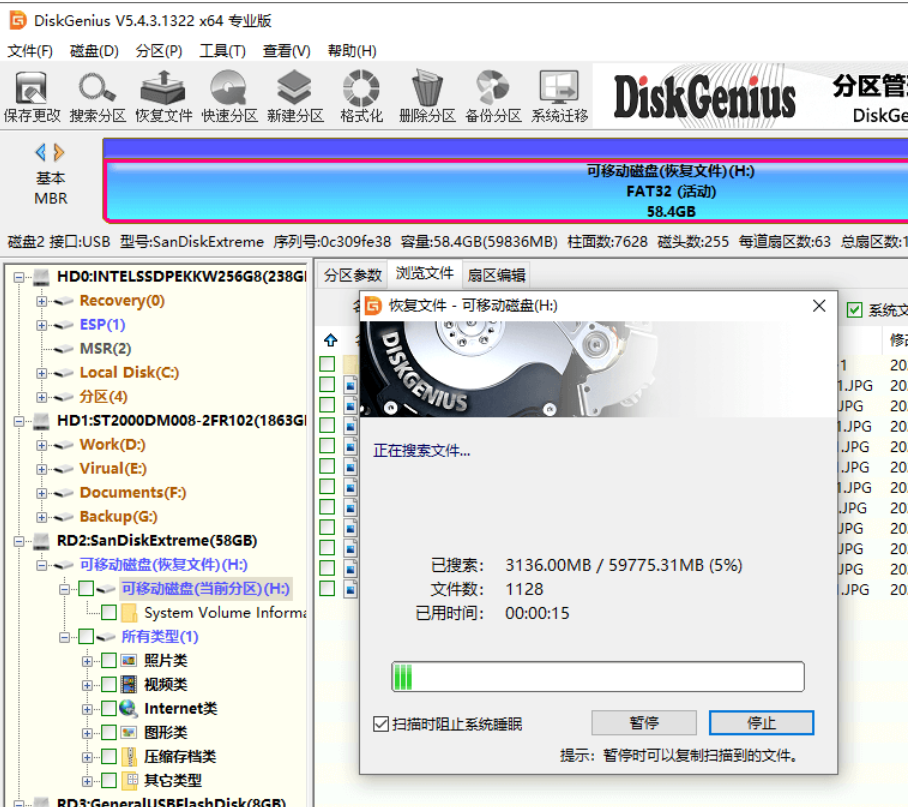The height and width of the screenshot is (807, 908).
Task: Click the 照片类 category icon
Action: pos(129,661)
